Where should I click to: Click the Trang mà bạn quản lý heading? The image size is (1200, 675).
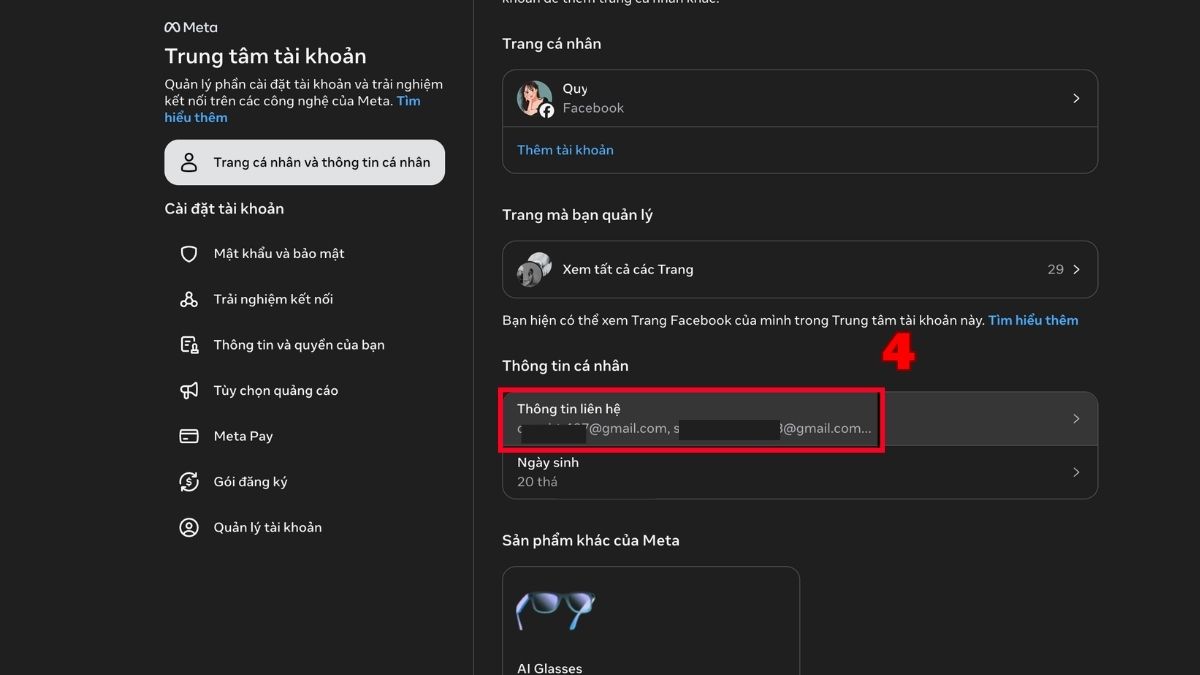577,215
